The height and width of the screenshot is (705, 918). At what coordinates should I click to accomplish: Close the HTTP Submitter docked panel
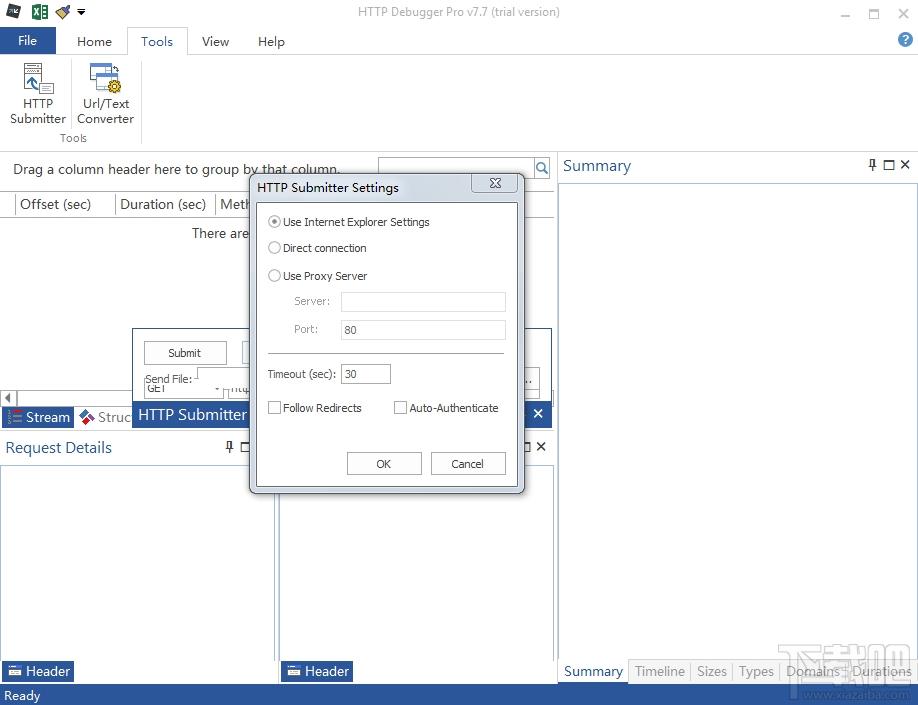538,414
